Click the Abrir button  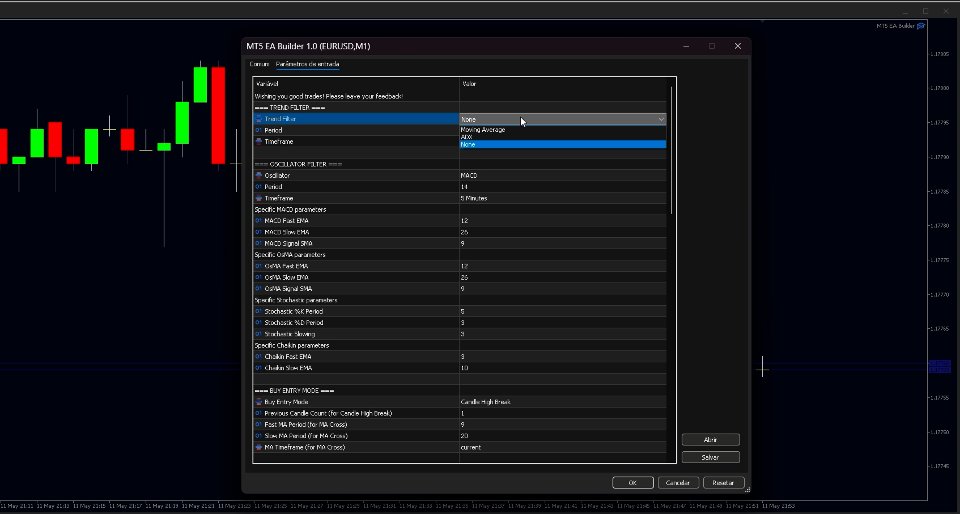point(710,440)
